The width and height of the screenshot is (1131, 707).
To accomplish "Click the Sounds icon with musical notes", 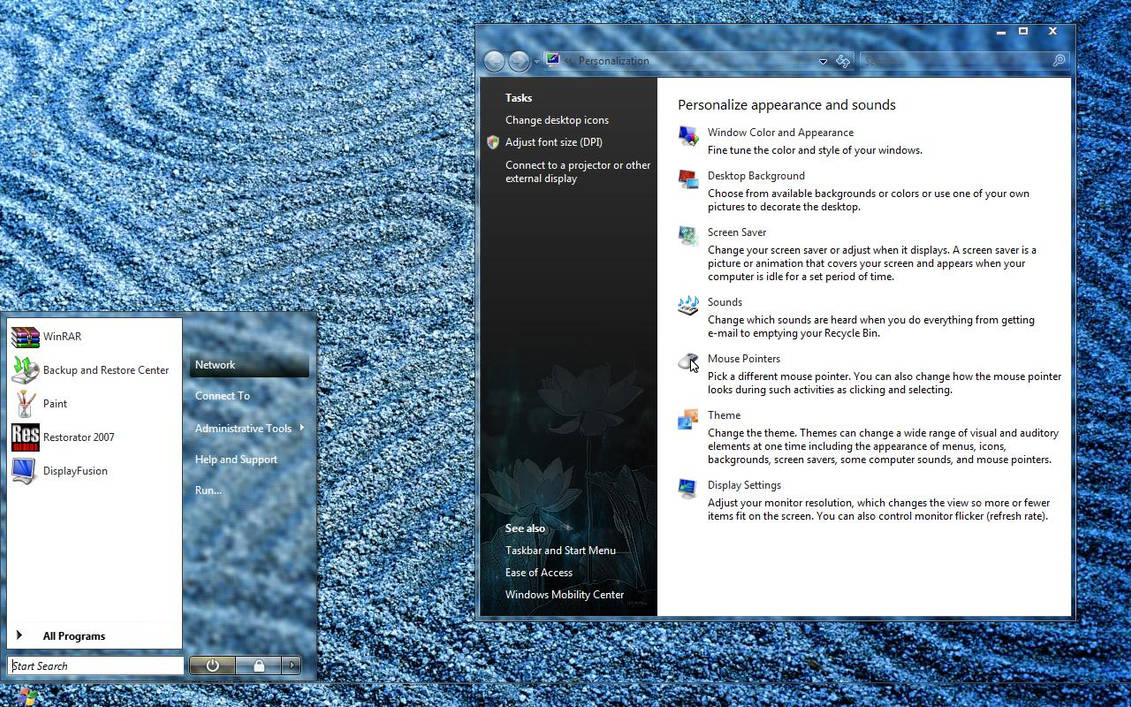I will [688, 305].
